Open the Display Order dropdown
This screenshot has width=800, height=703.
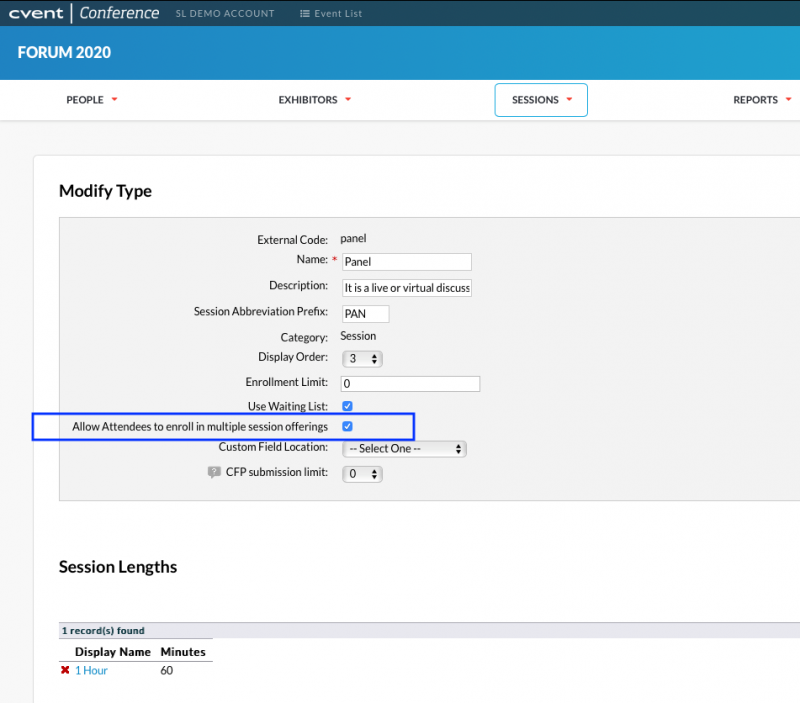click(x=362, y=359)
